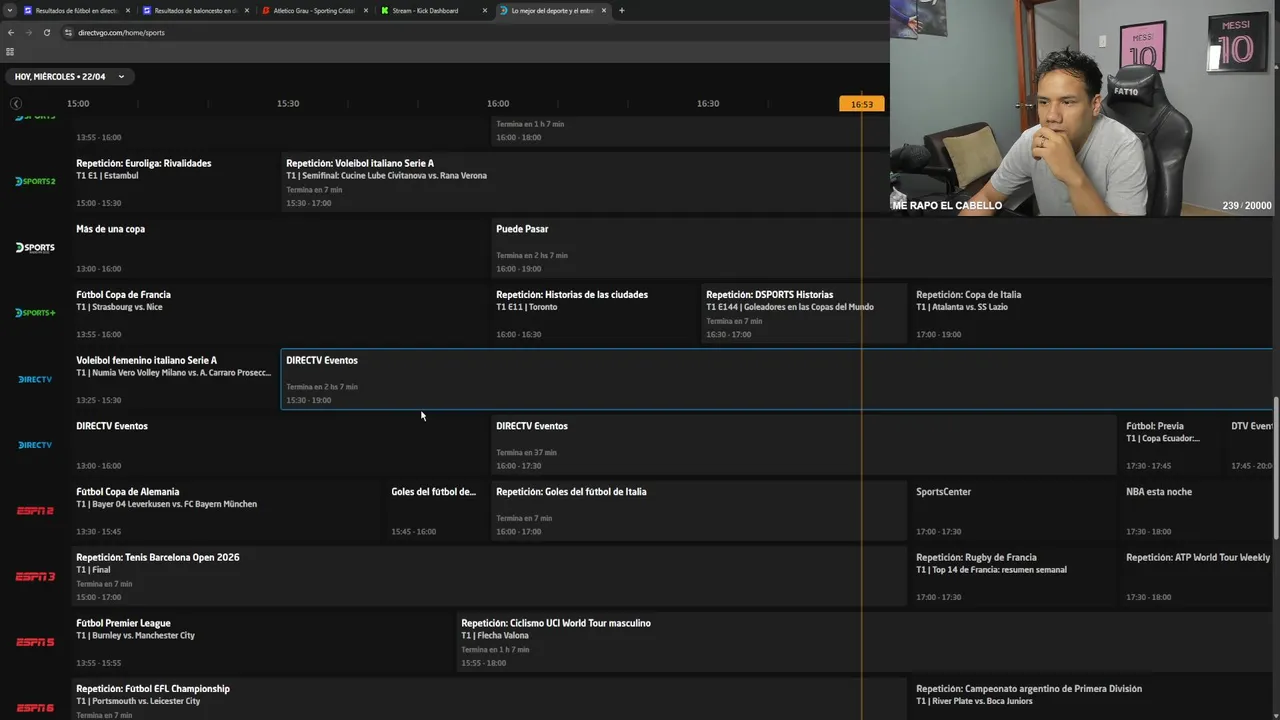Open Repetición: Fútbol EFL Championship program
Image resolution: width=1280 pixels, height=720 pixels.
pyautogui.click(x=490, y=700)
